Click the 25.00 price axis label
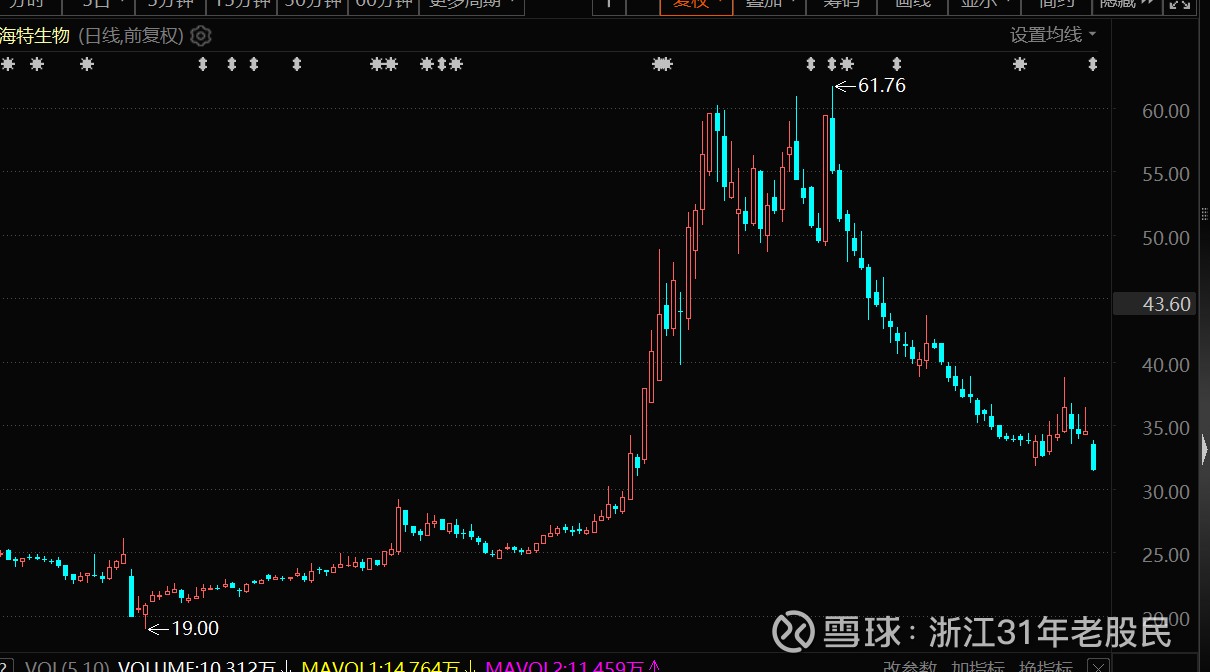 pos(1166,555)
